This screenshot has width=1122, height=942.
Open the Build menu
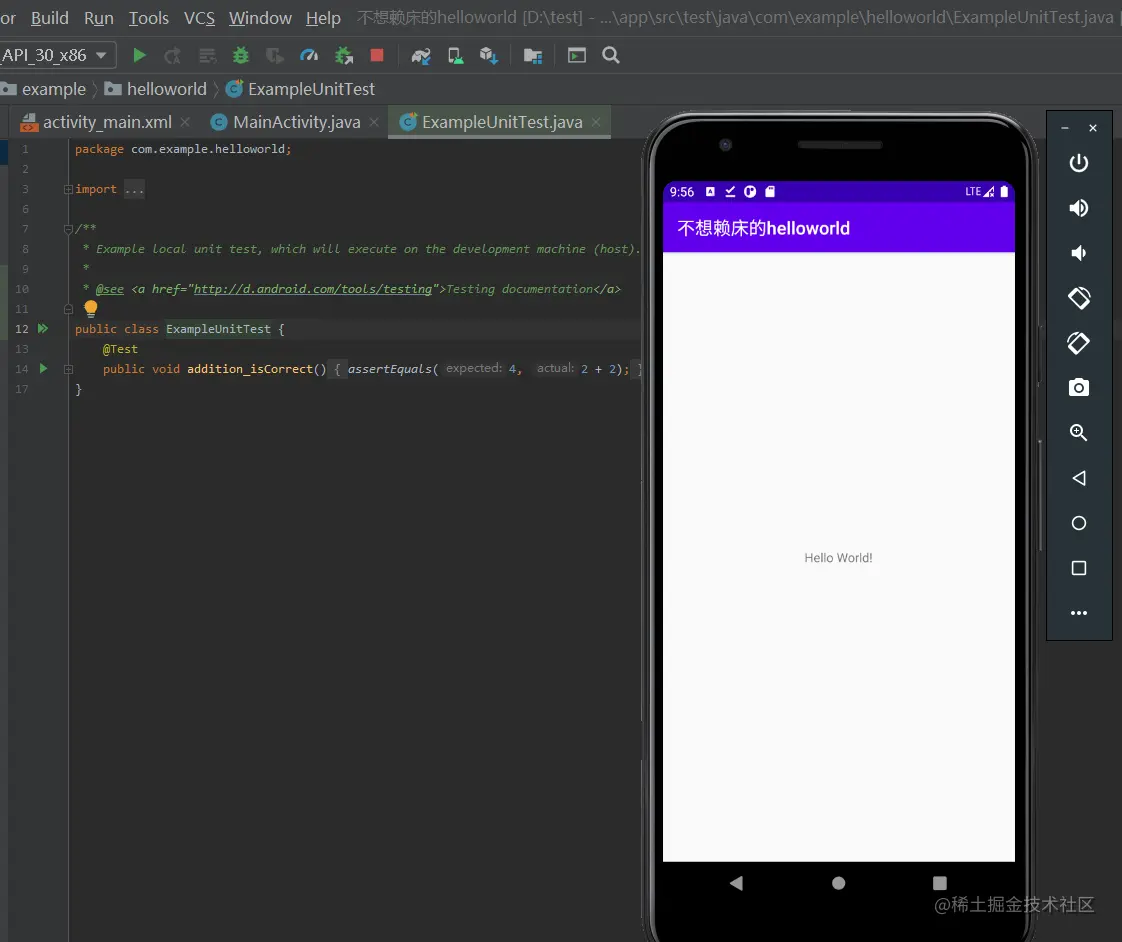point(49,18)
